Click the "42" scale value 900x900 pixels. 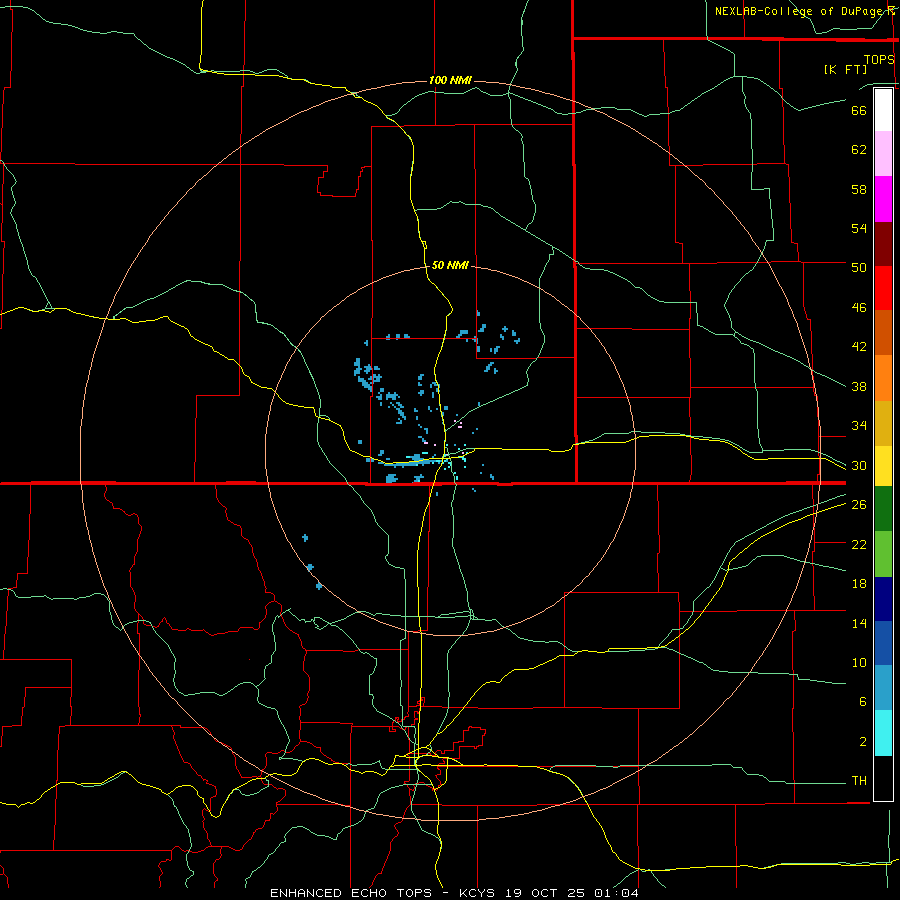tap(859, 347)
